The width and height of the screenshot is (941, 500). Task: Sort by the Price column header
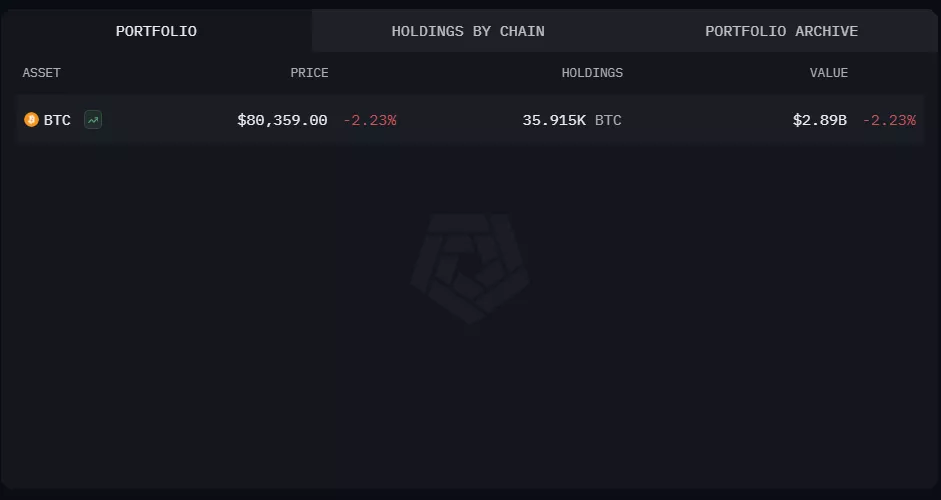pos(309,73)
